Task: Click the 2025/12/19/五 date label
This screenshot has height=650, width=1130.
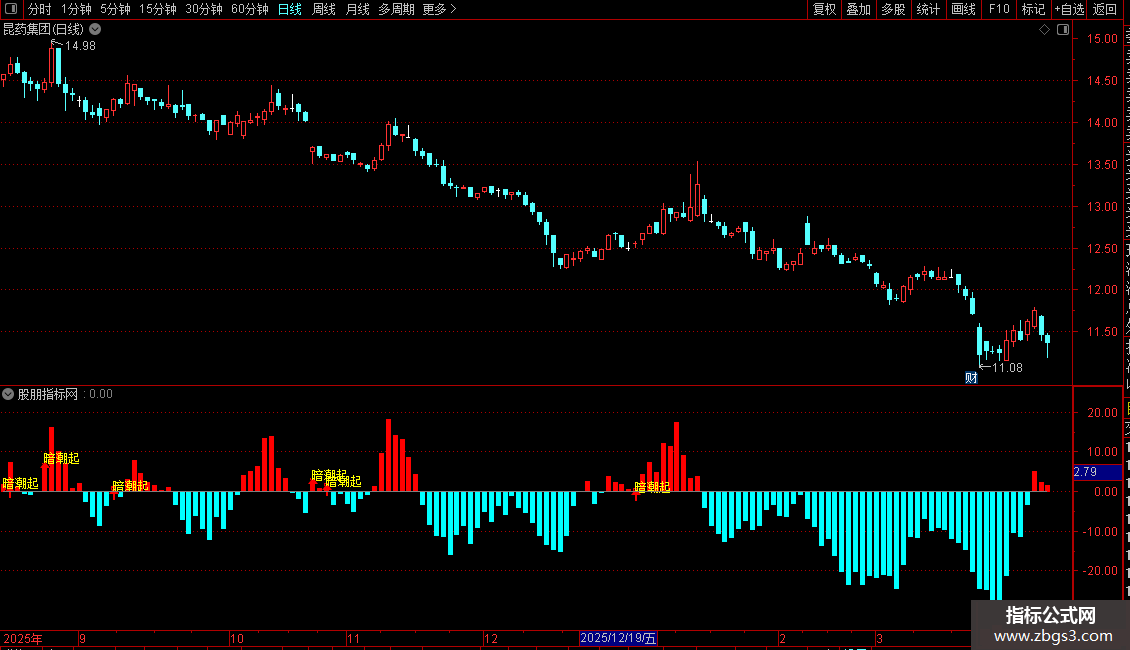Action: pos(618,638)
